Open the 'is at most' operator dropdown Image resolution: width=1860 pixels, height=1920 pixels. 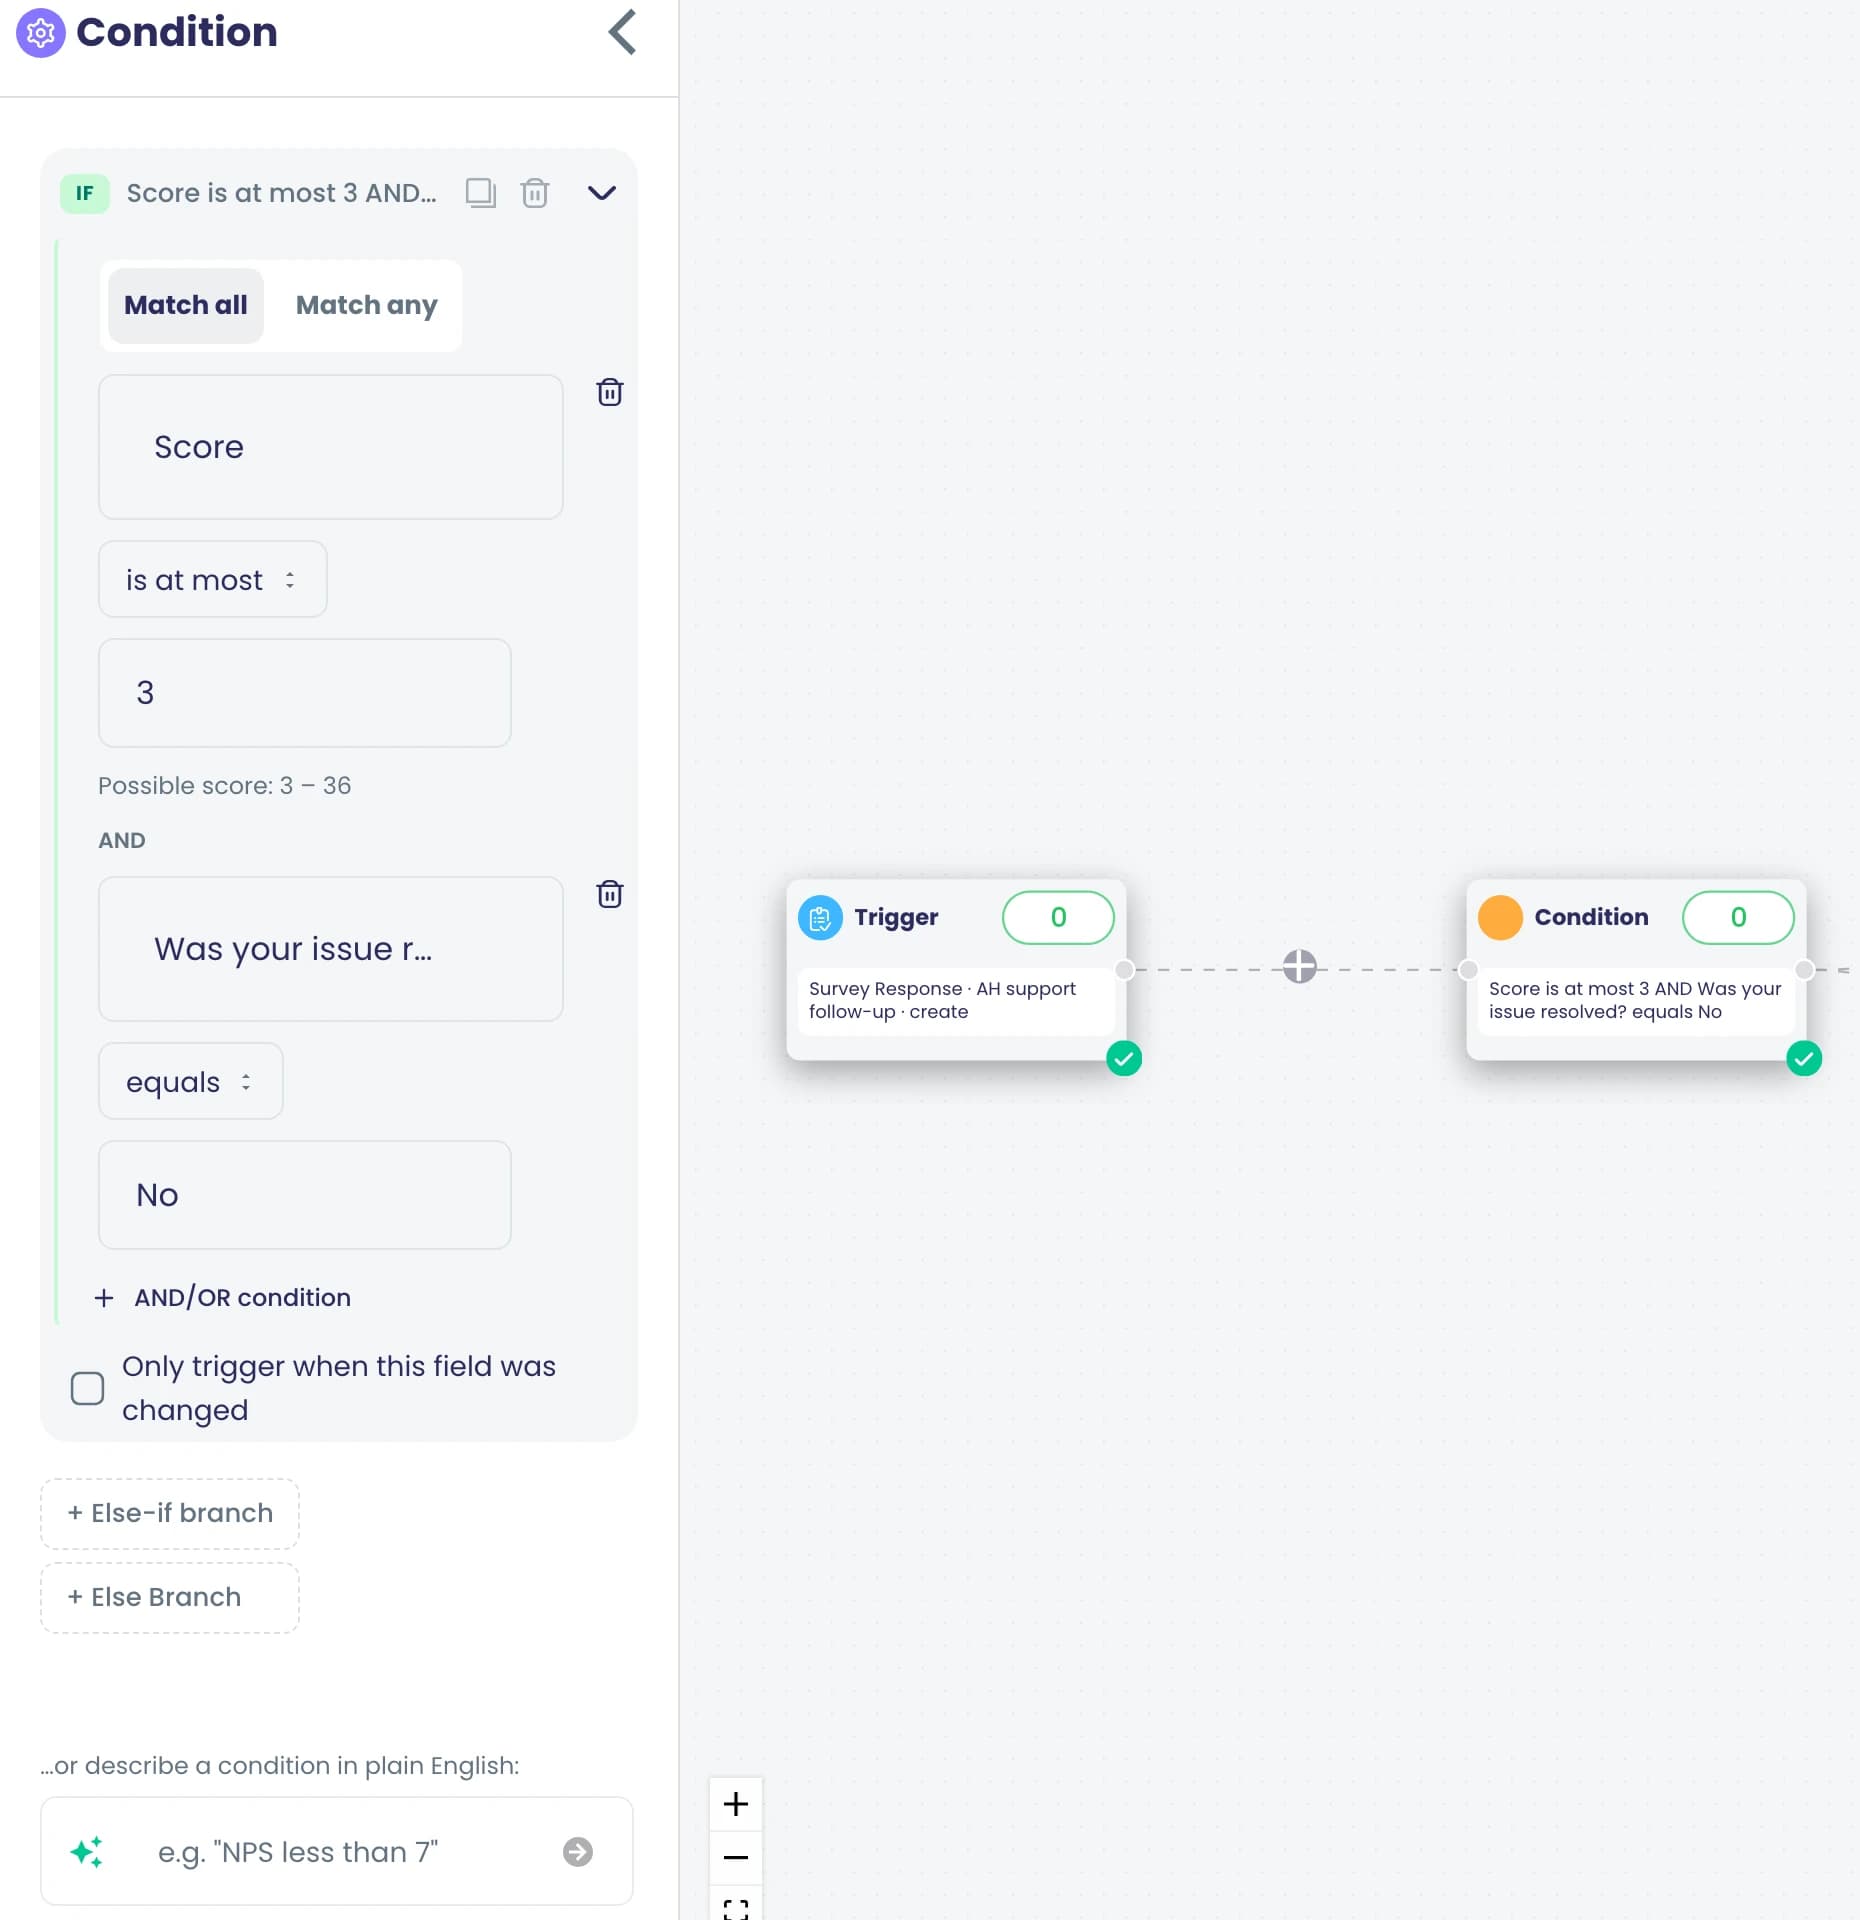click(x=213, y=579)
